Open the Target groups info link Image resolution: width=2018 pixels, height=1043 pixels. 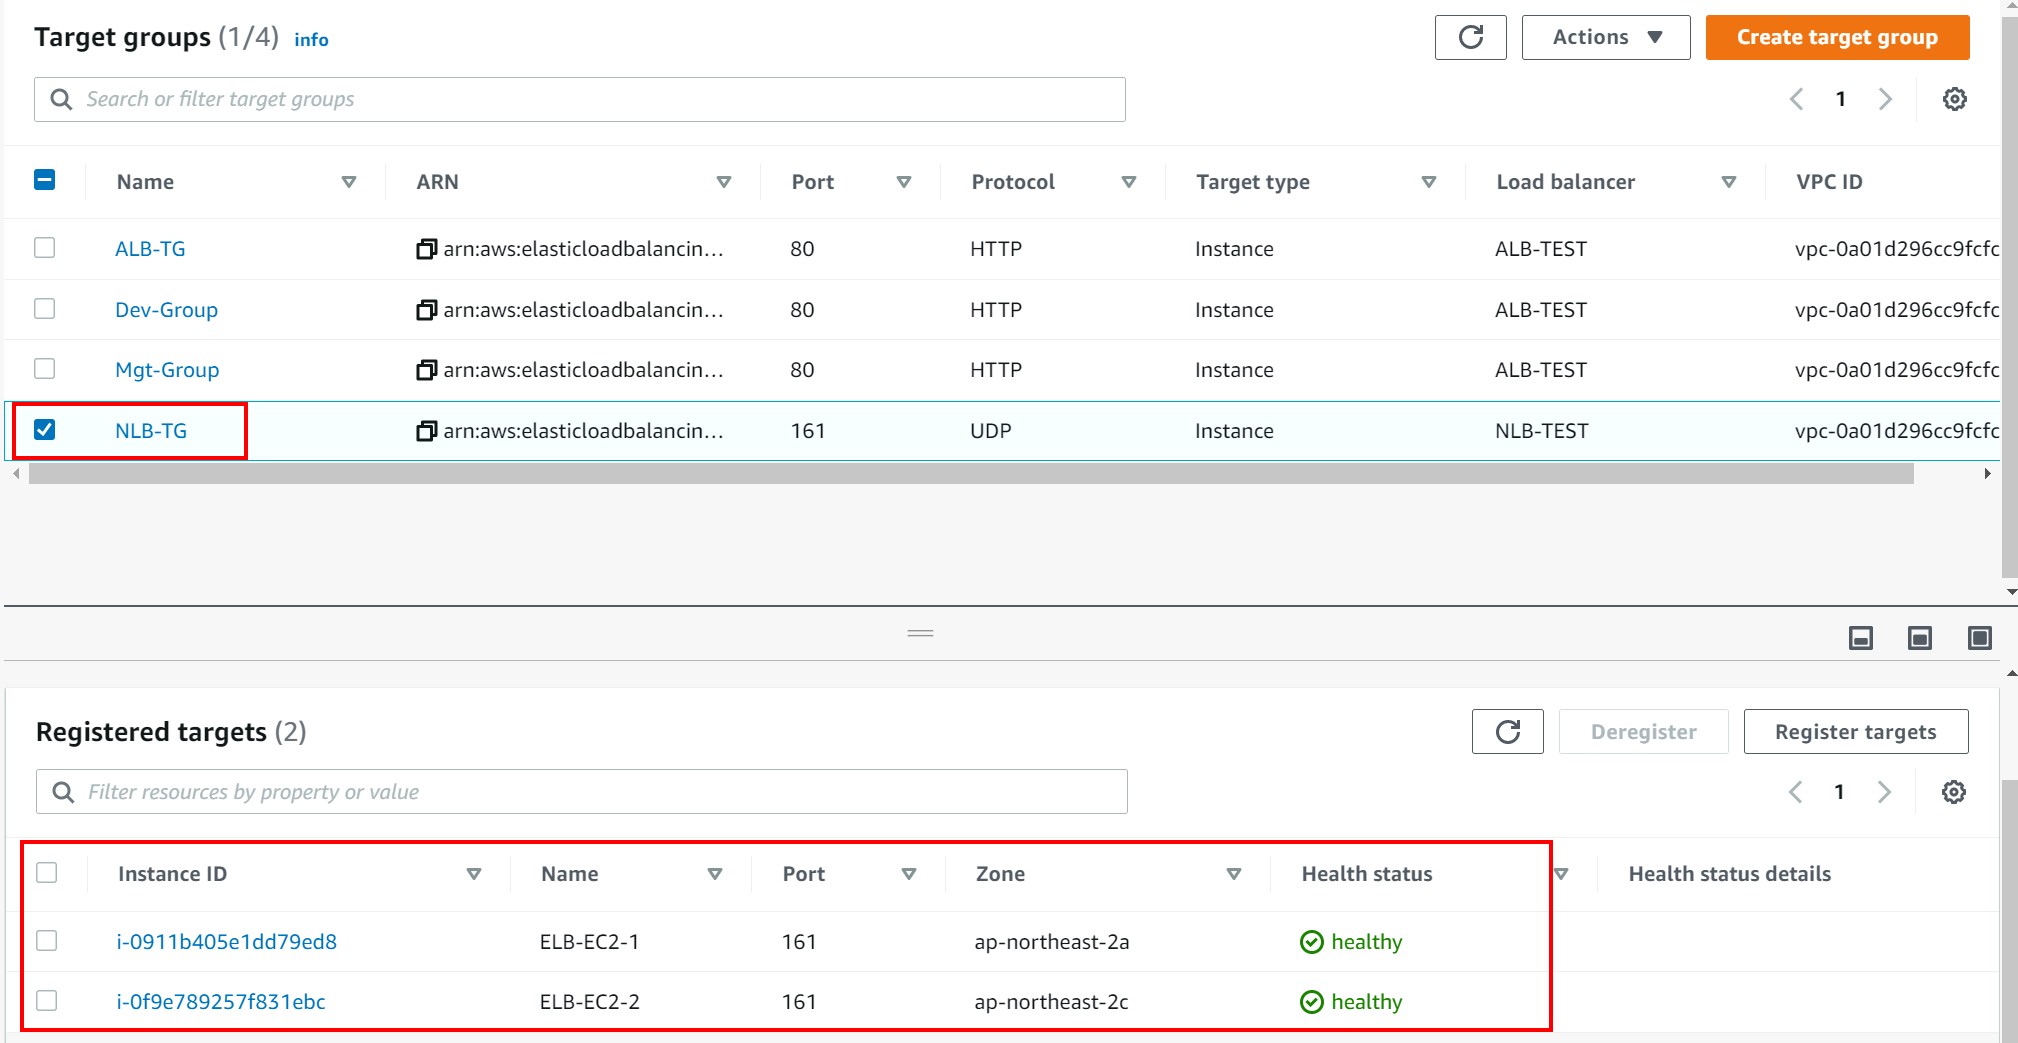[311, 40]
